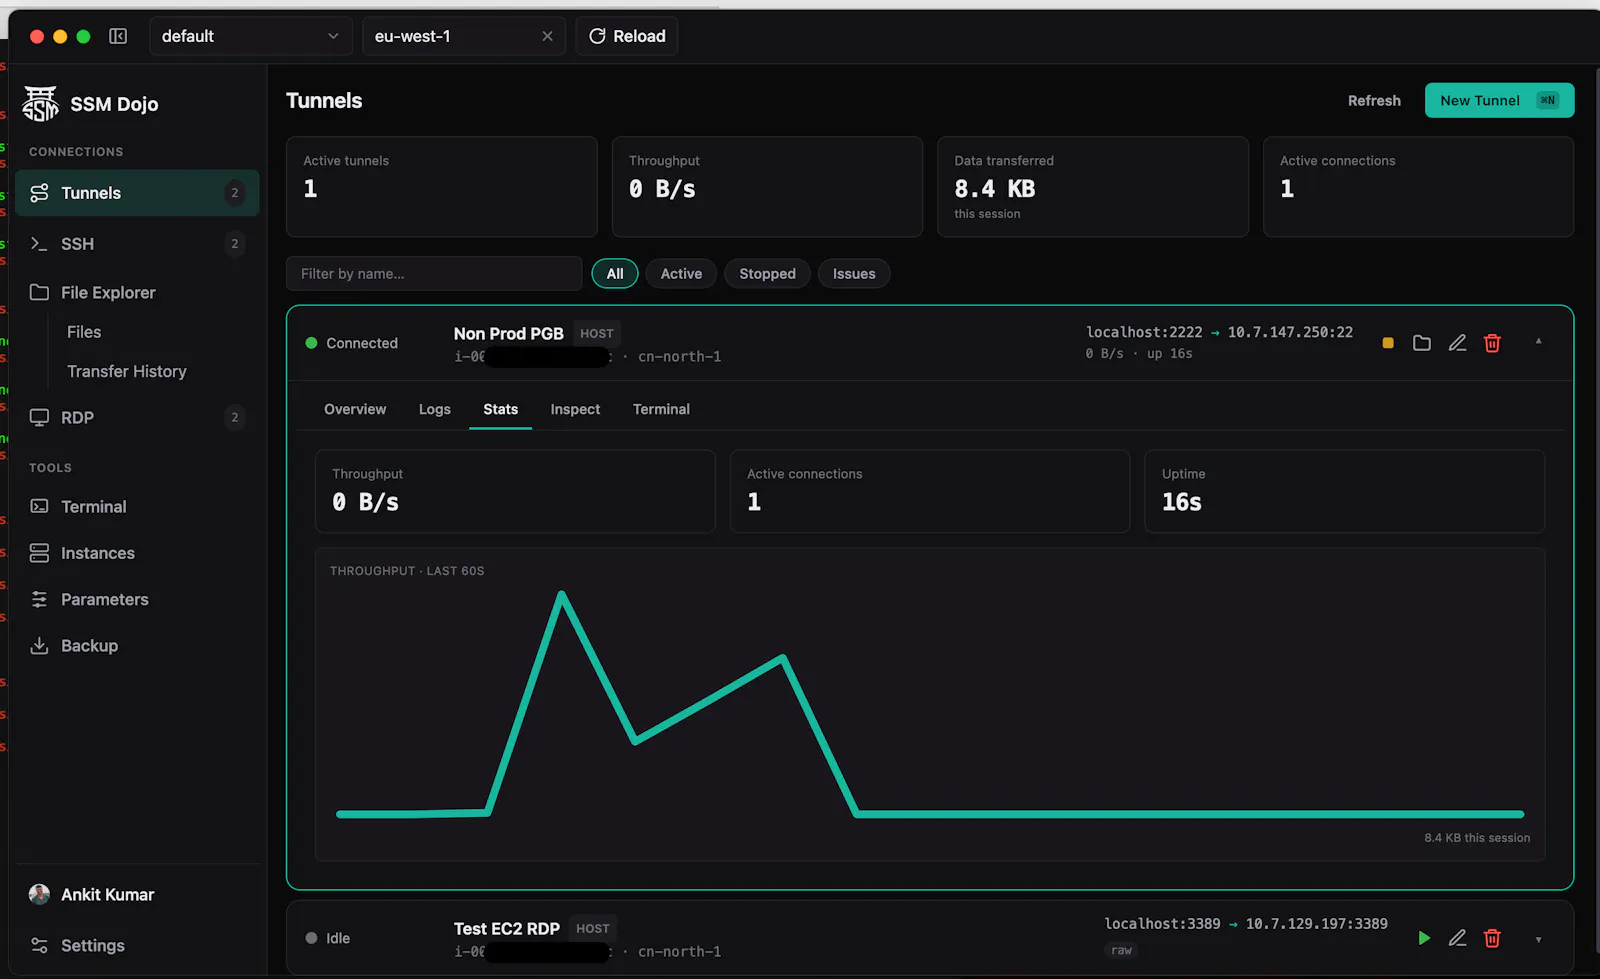Switch to the Inspect tab

[575, 409]
